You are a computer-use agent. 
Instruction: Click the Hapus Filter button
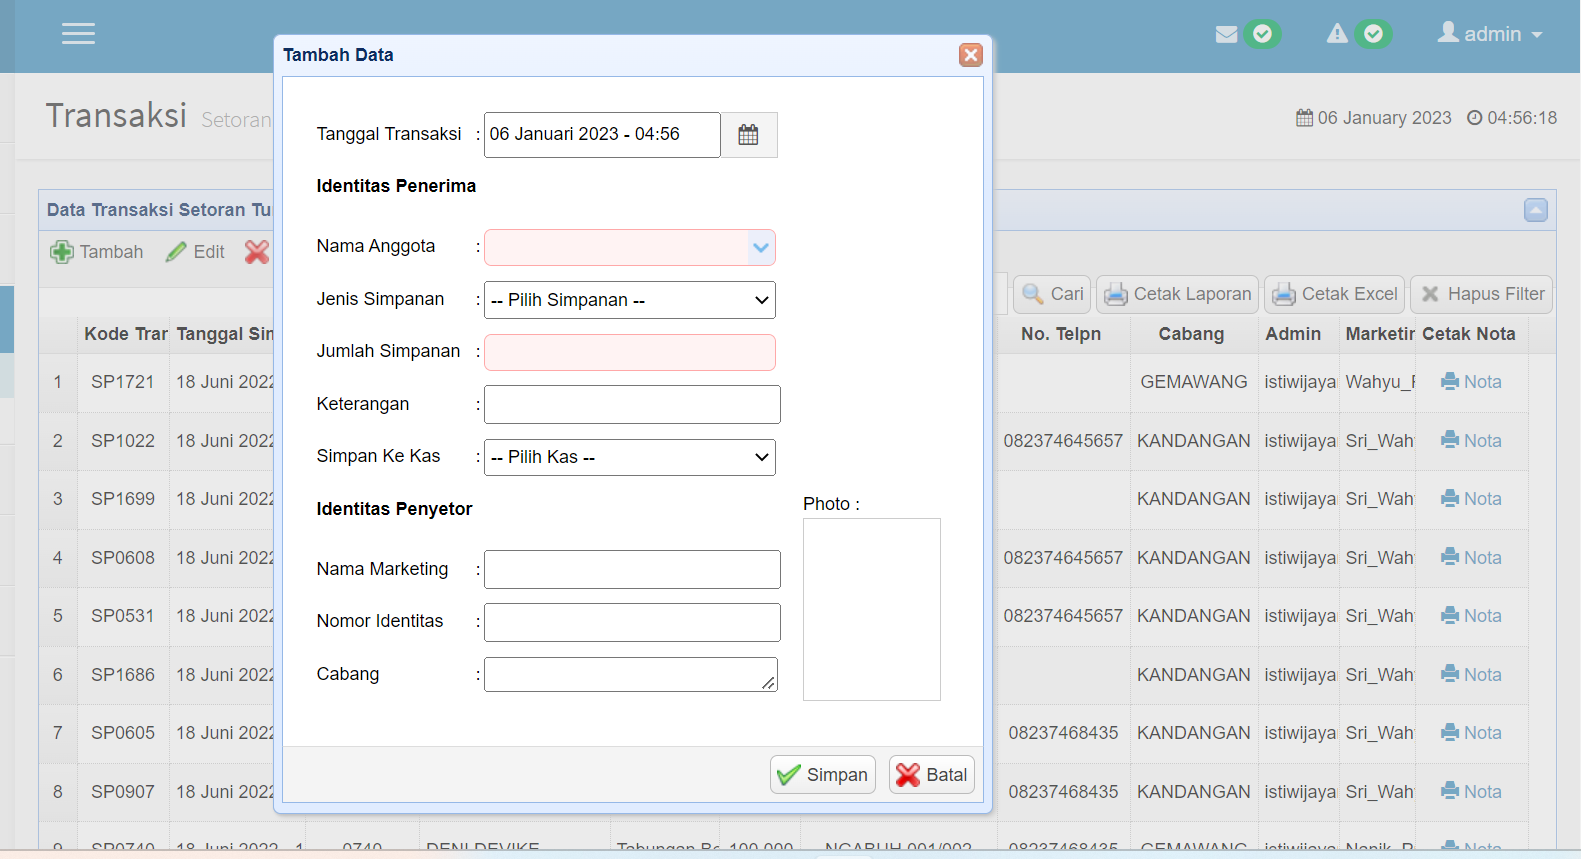(x=1481, y=294)
